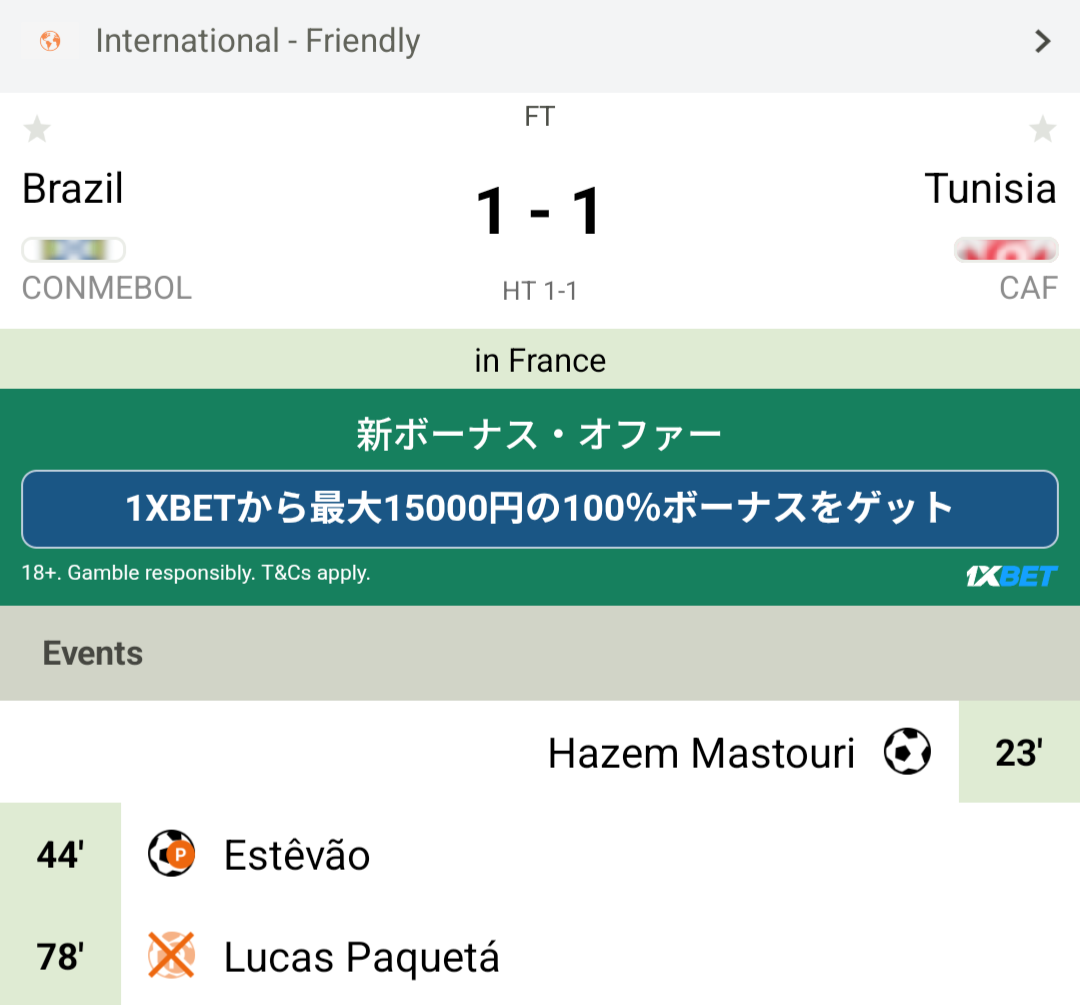Expand competition with the right chevron arrow
This screenshot has height=1005, width=1080.
[1043, 42]
